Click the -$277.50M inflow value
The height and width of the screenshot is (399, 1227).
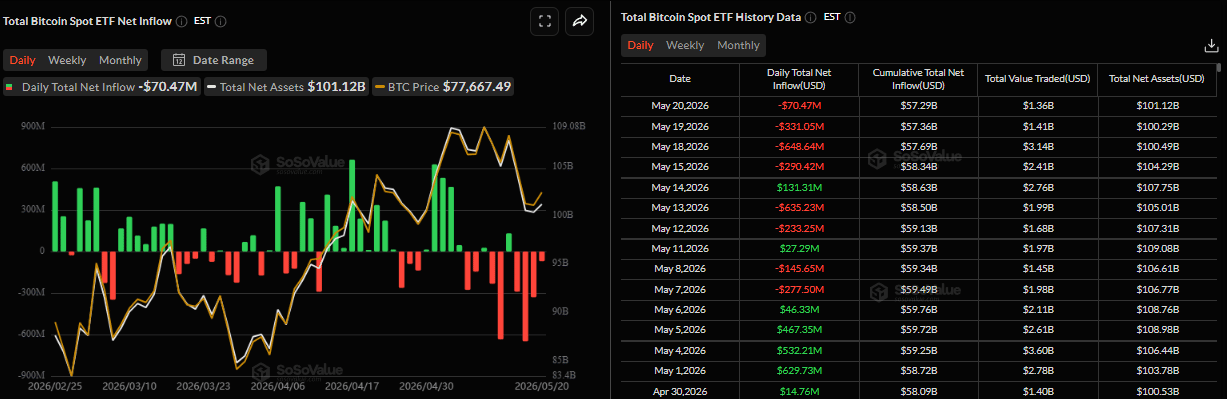coord(799,289)
